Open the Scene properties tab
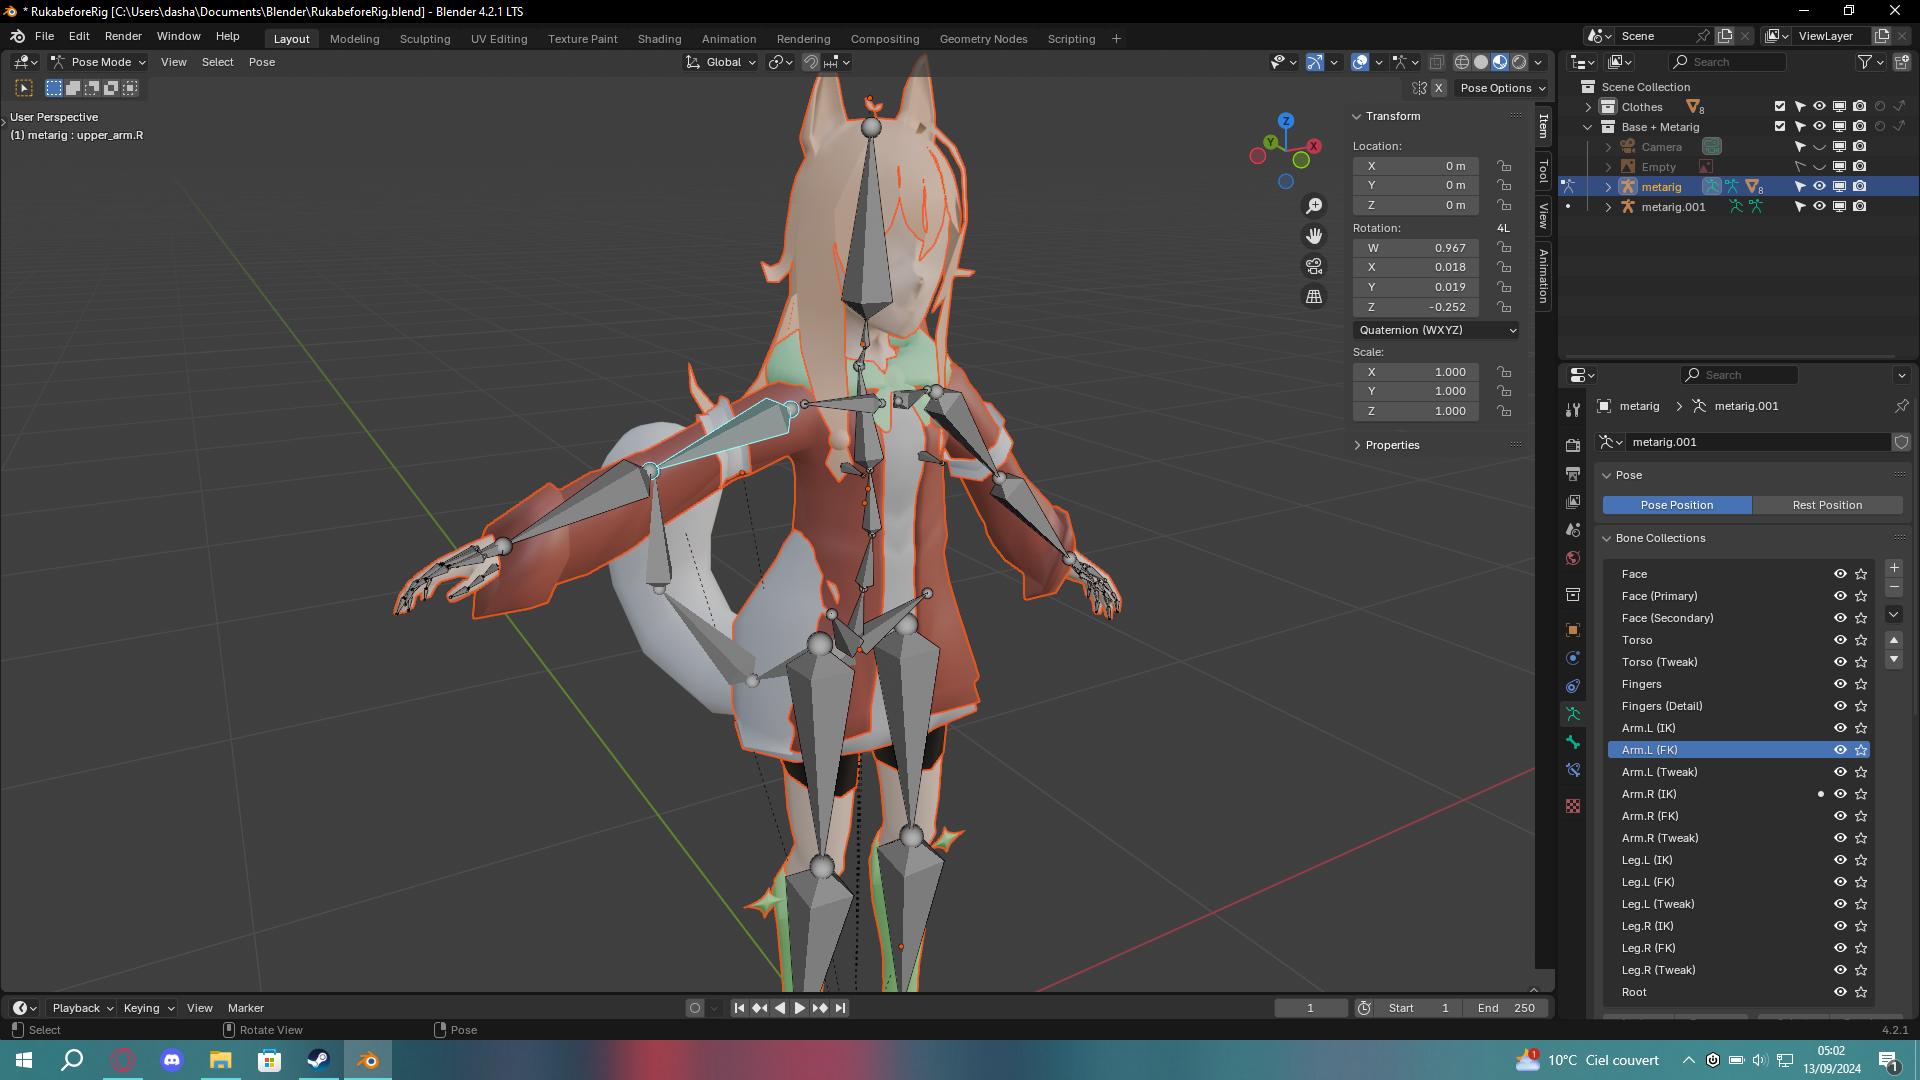The height and width of the screenshot is (1080, 1920). click(1573, 529)
